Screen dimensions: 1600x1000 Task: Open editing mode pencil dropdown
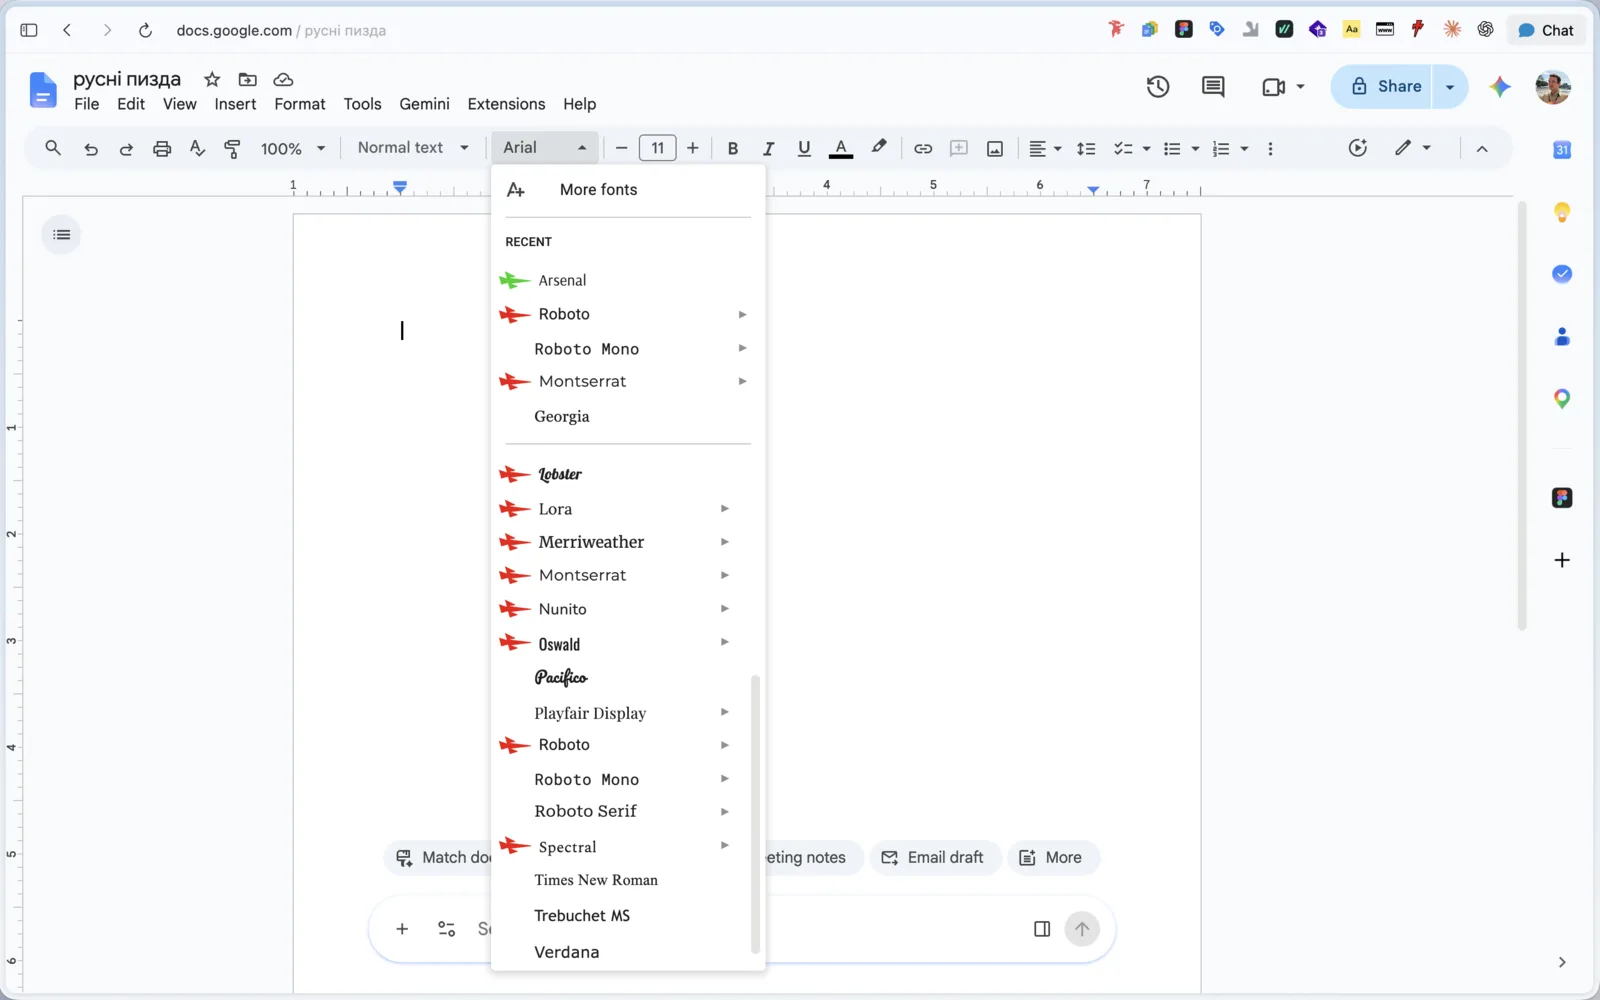click(x=1413, y=148)
